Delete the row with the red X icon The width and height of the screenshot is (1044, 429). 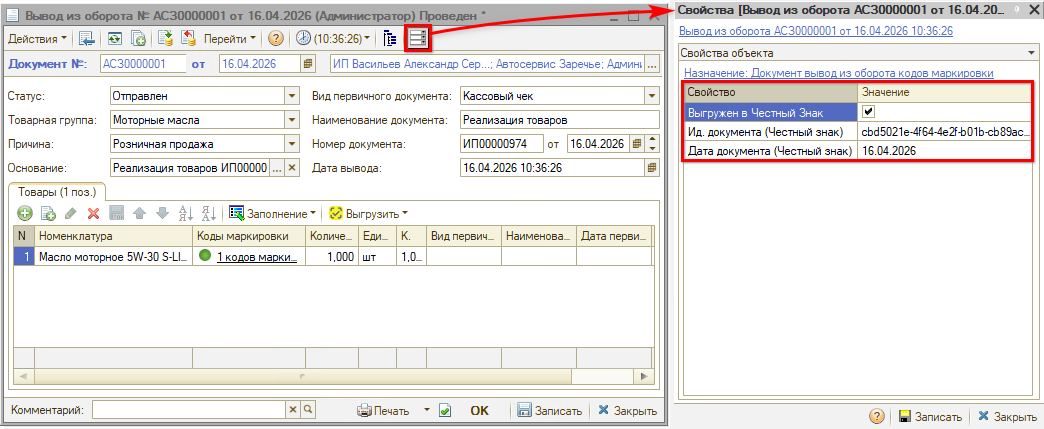93,213
